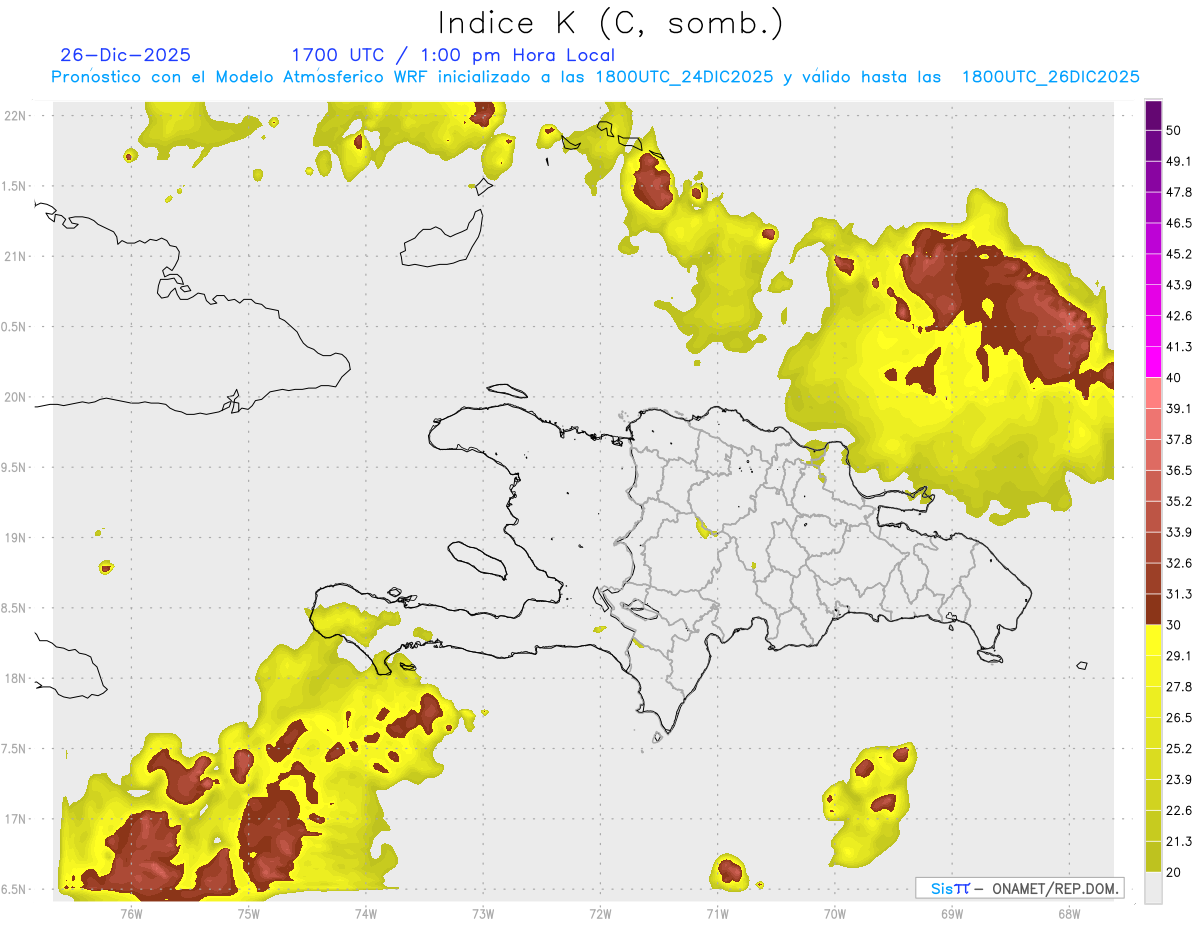The height and width of the screenshot is (927, 1200).
Task: Click the '27.8' color bar label
Action: pyautogui.click(x=1179, y=687)
